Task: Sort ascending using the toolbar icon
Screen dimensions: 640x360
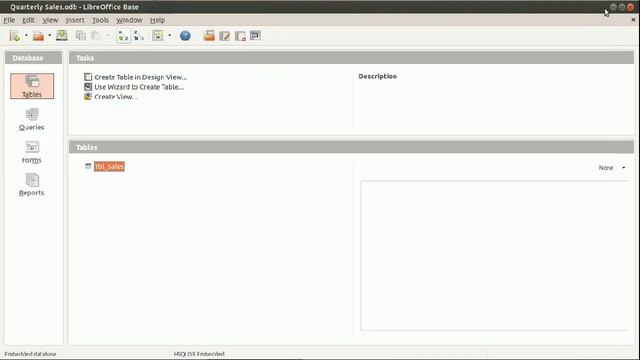Action: (123, 36)
